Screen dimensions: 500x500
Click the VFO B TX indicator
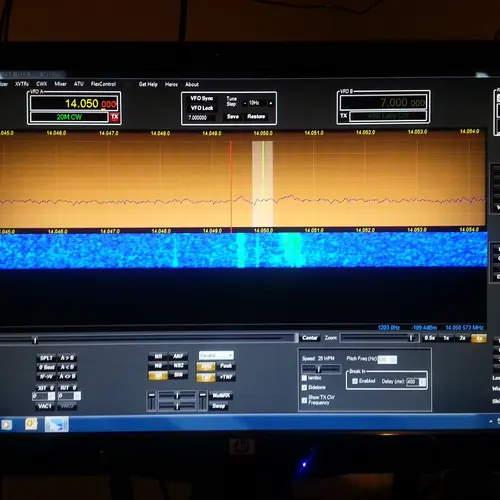344,116
